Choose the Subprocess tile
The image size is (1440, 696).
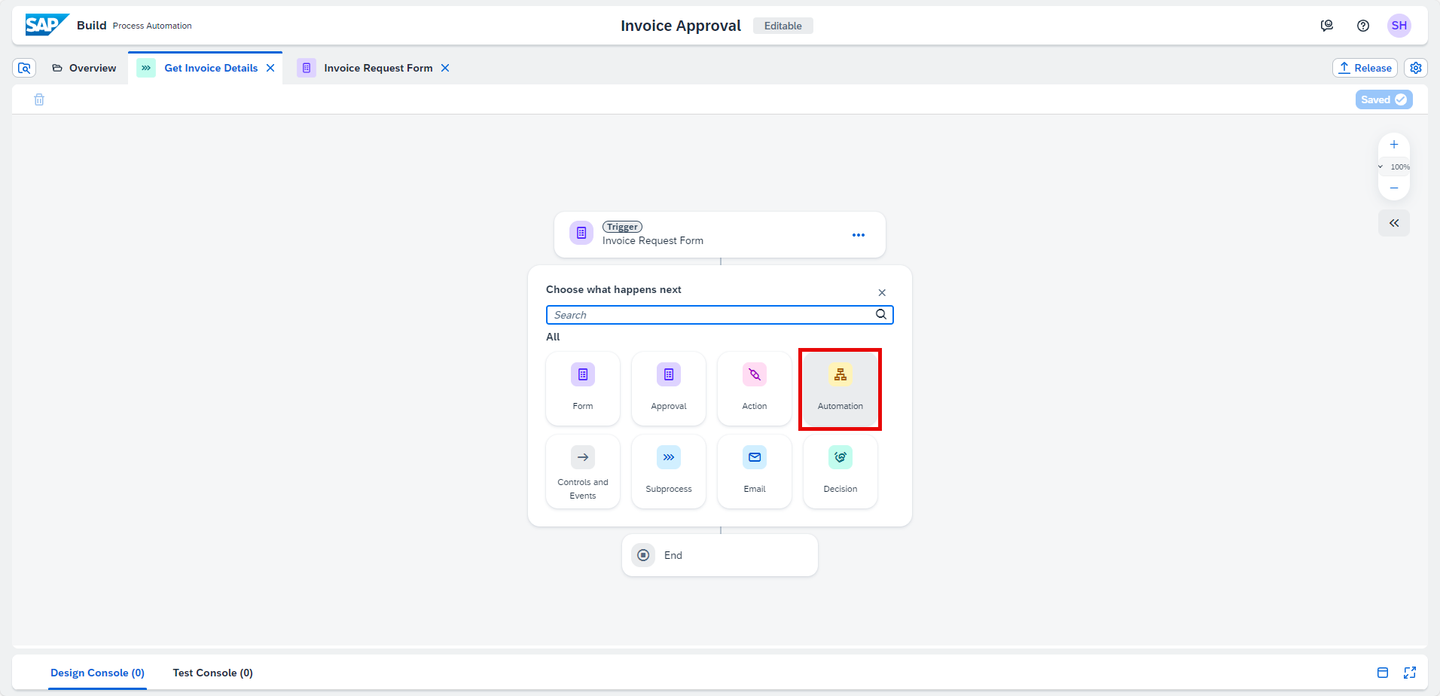coord(669,471)
